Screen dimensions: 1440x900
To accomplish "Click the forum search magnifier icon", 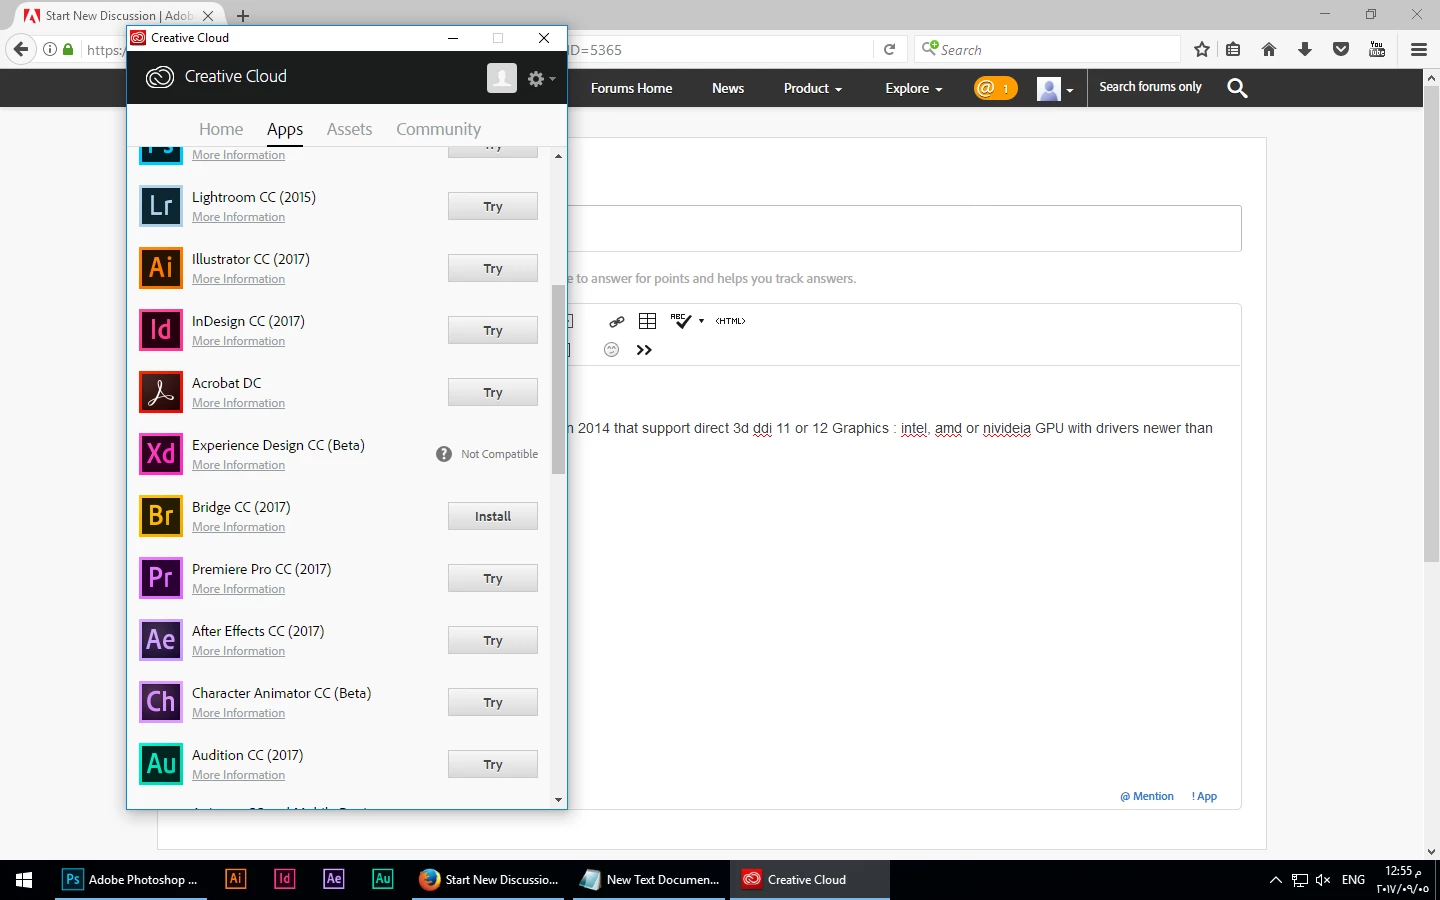I will [x=1237, y=88].
